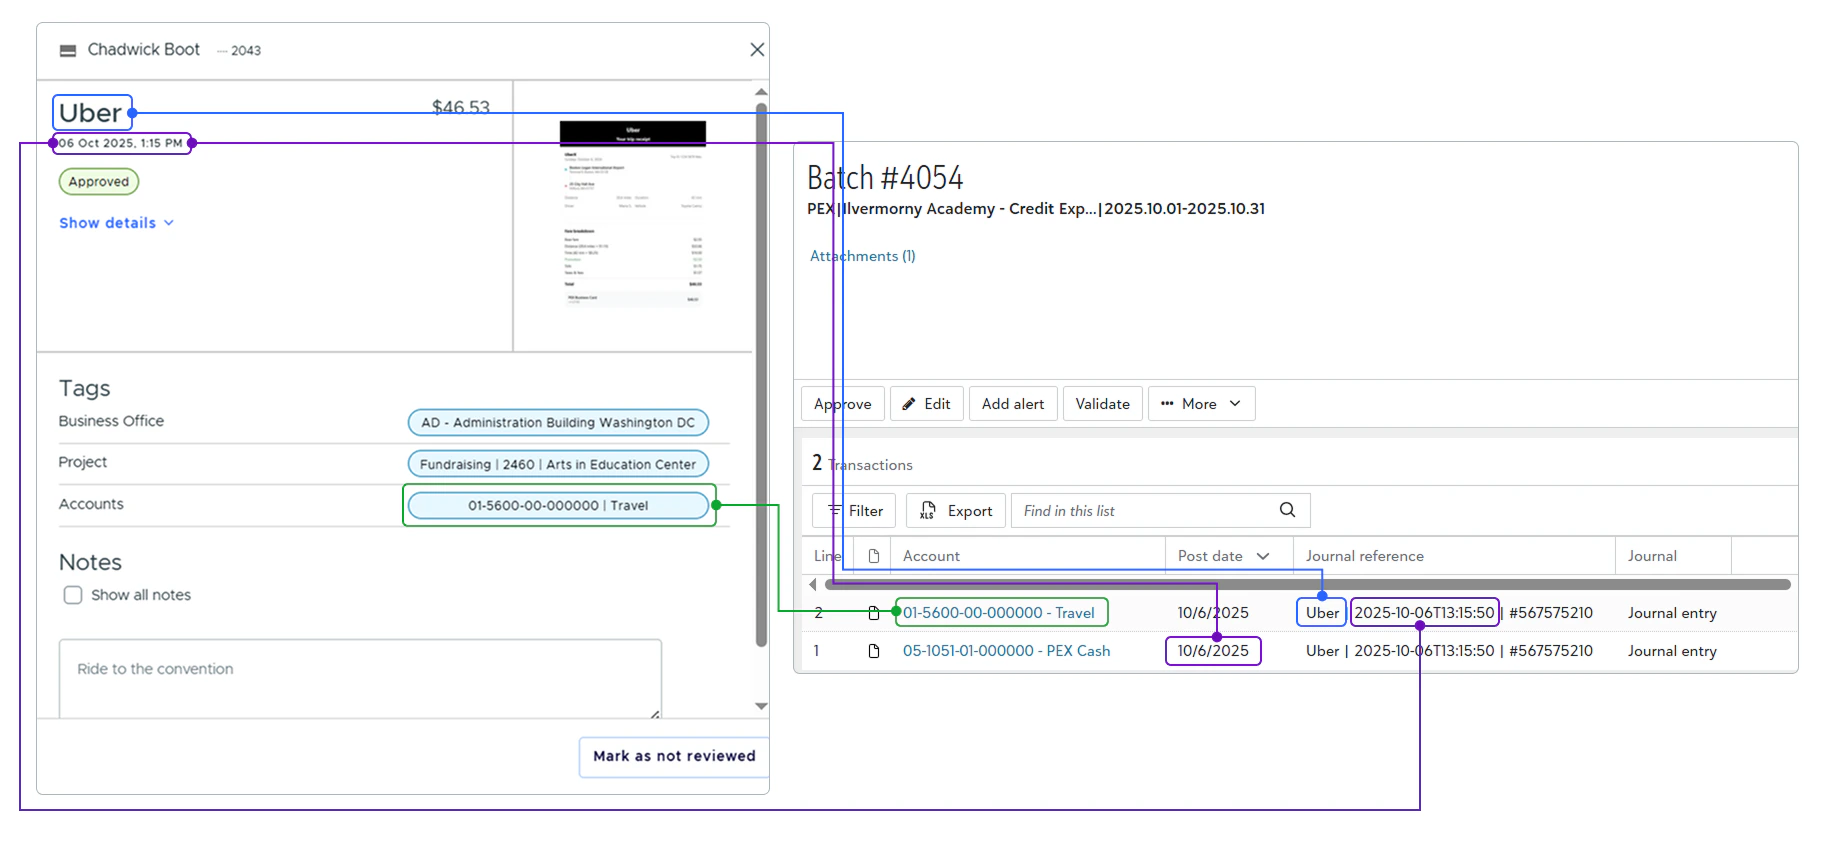Screen dimensions: 1835x842
Task: Open the 05-1051-01-000000 - PEX Cash account link
Action: pos(1006,651)
